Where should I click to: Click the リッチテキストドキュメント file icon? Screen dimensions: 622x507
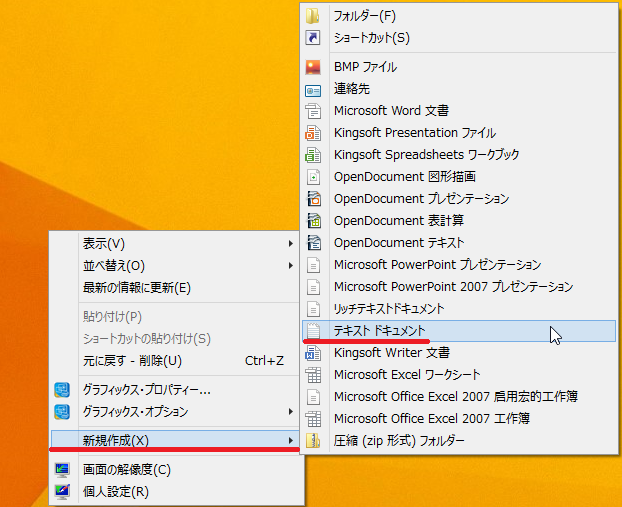coord(313,309)
